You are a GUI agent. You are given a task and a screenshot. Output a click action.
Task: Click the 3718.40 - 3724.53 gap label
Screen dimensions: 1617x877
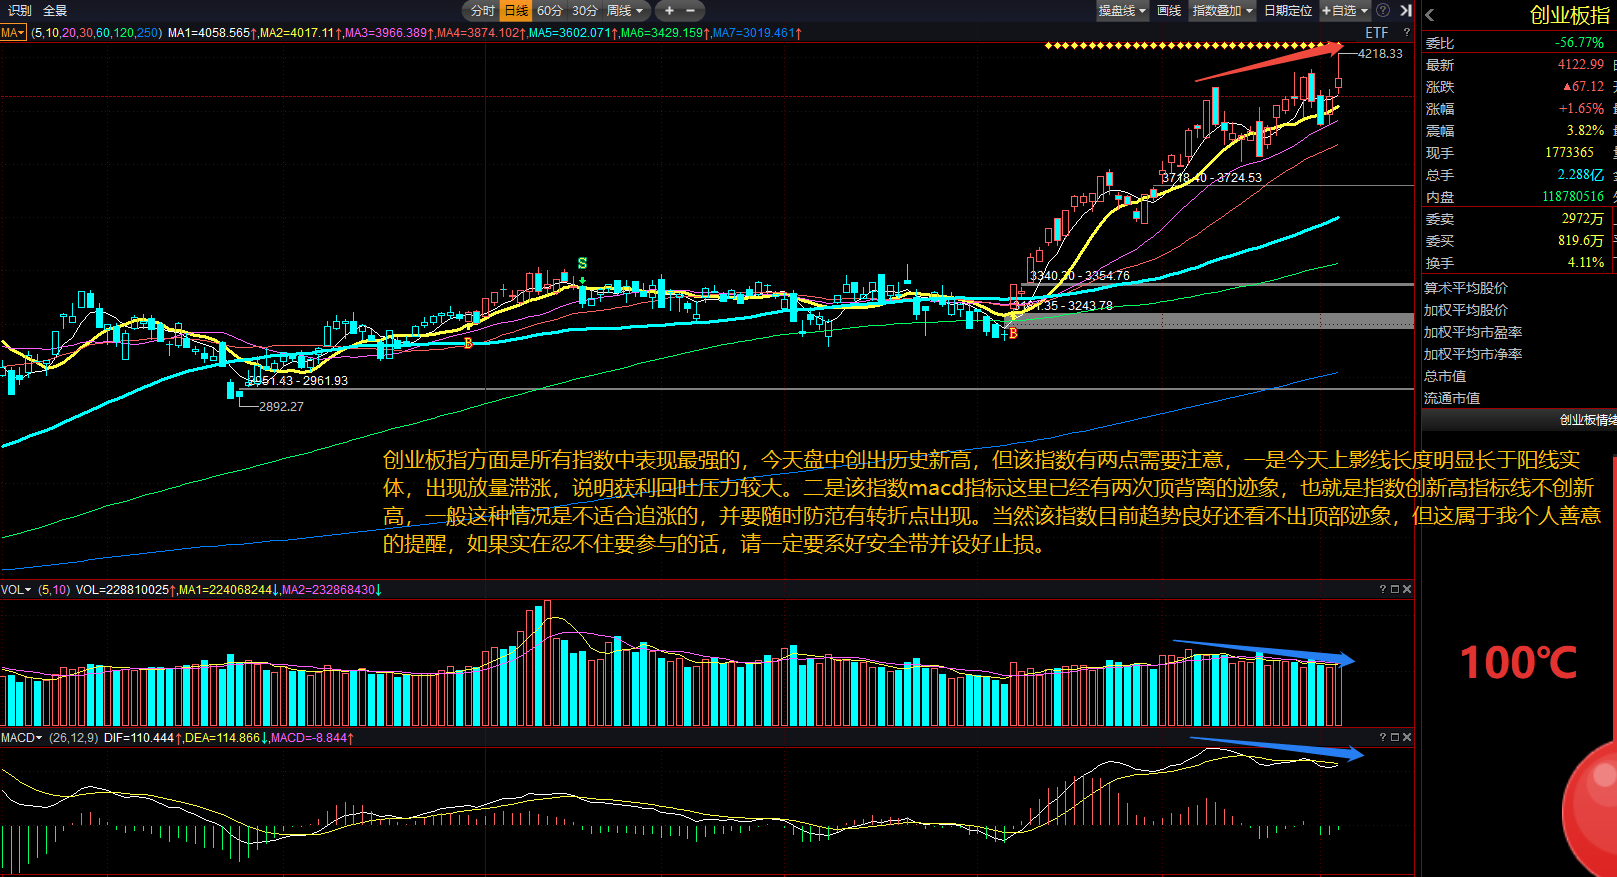[x=1211, y=178]
